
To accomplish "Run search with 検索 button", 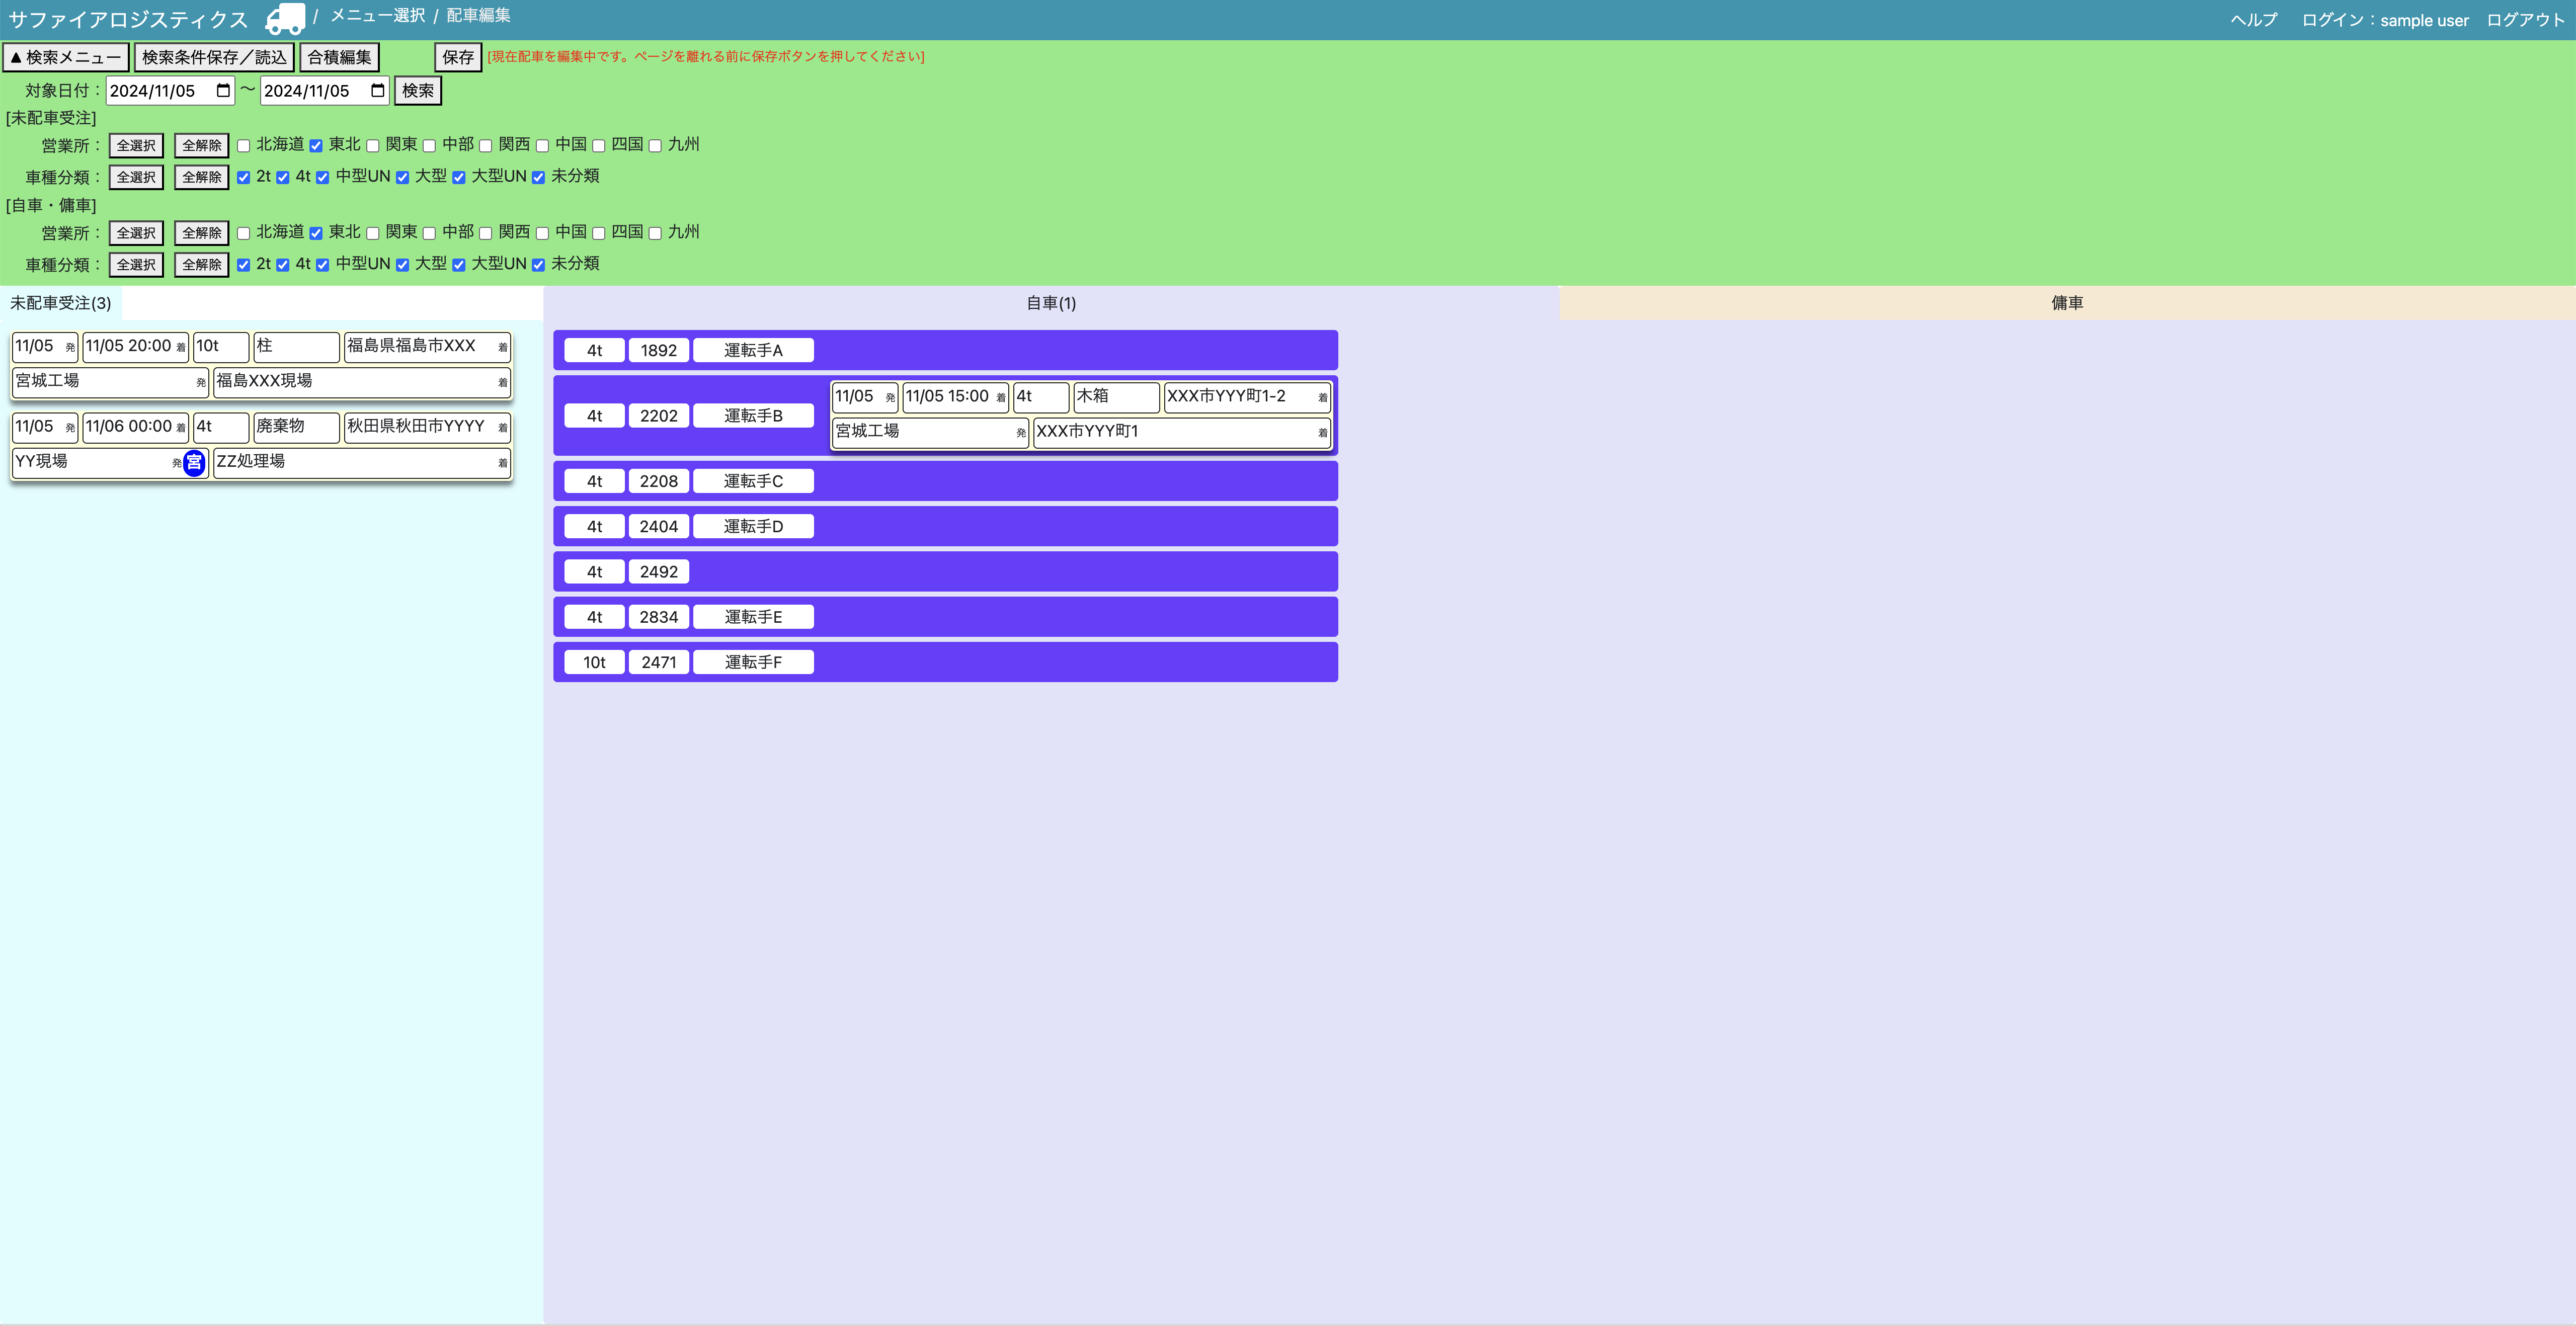I will 418,91.
